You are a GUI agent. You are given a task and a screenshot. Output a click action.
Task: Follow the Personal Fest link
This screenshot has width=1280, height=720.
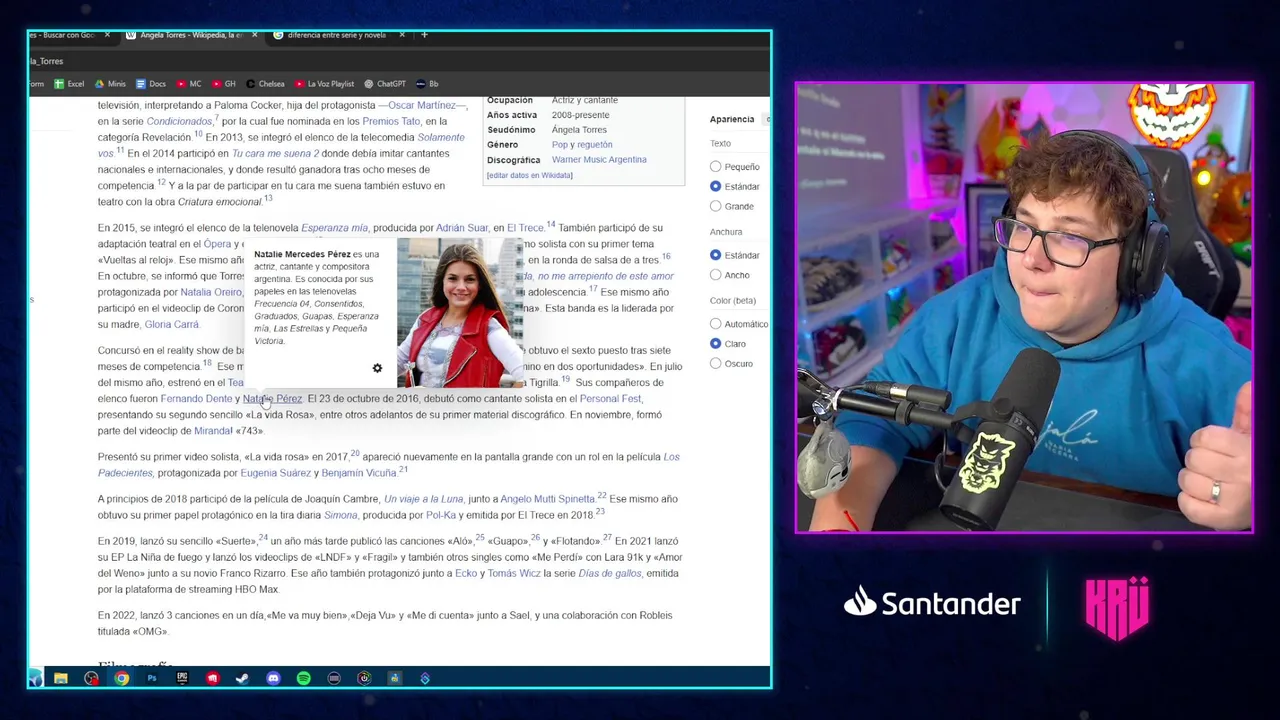click(x=610, y=399)
